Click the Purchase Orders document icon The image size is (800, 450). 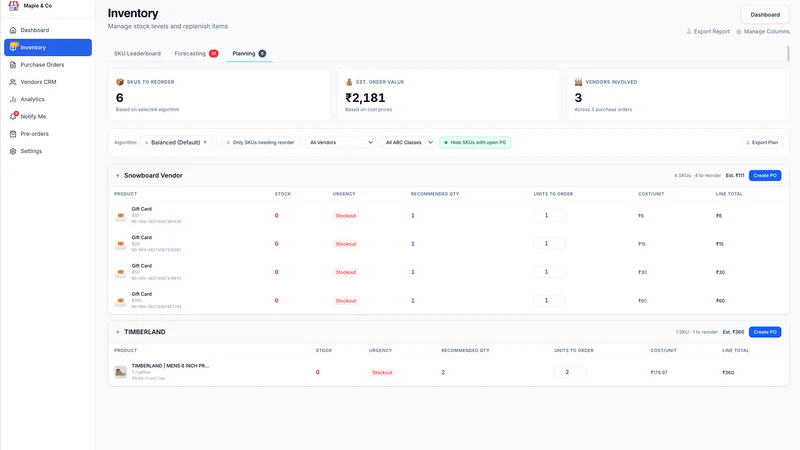coord(13,65)
